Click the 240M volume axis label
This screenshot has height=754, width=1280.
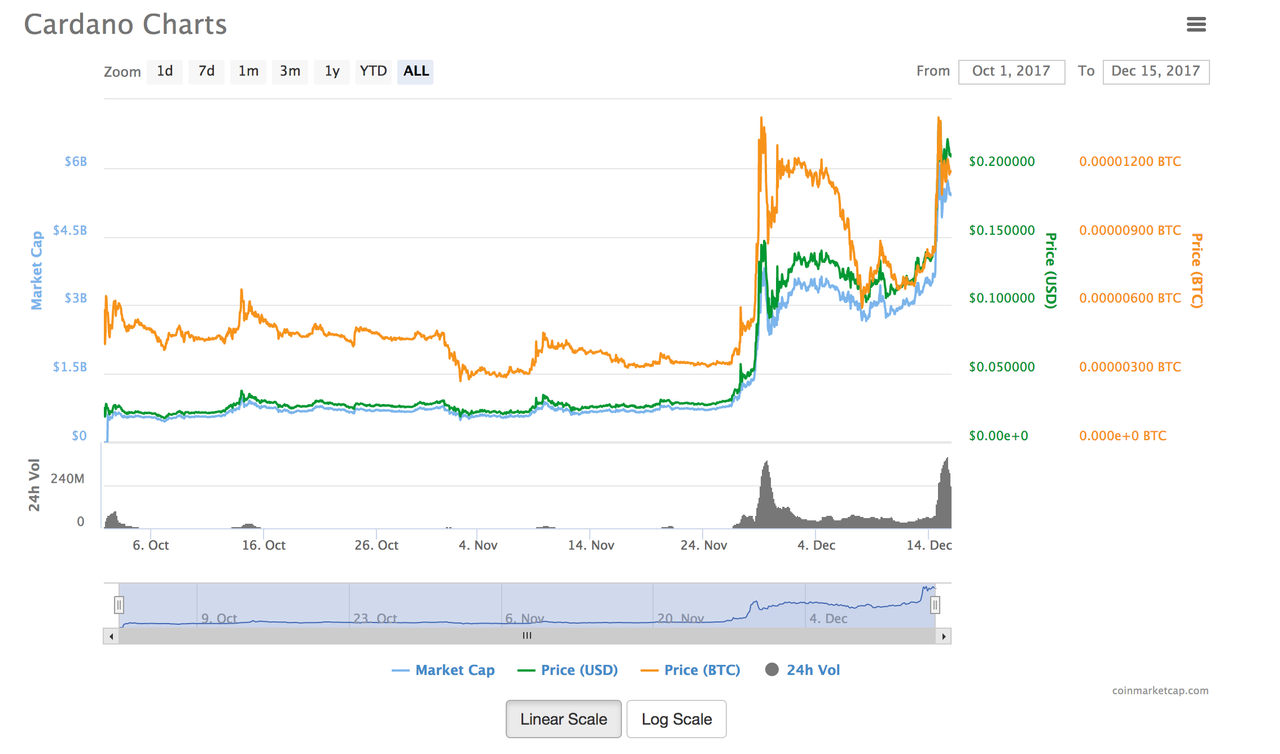click(x=67, y=479)
